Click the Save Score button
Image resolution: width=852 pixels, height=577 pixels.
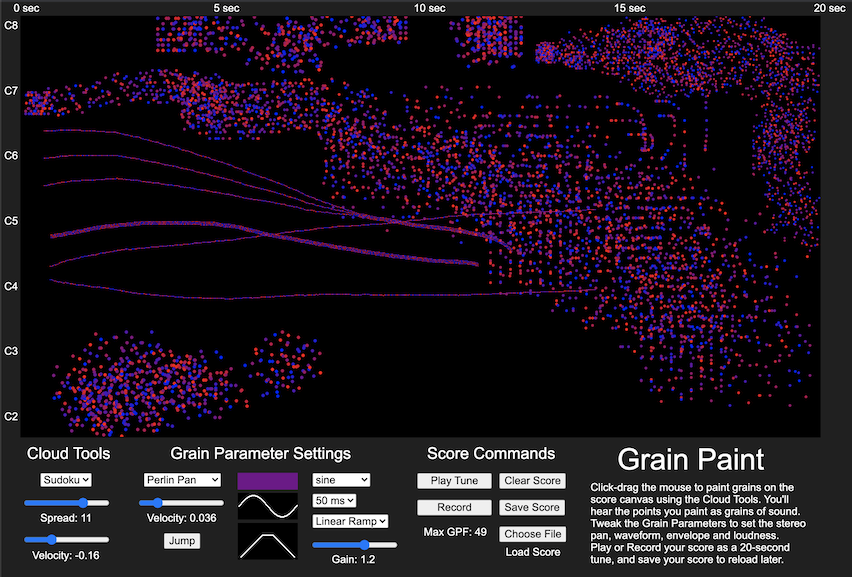tap(532, 507)
